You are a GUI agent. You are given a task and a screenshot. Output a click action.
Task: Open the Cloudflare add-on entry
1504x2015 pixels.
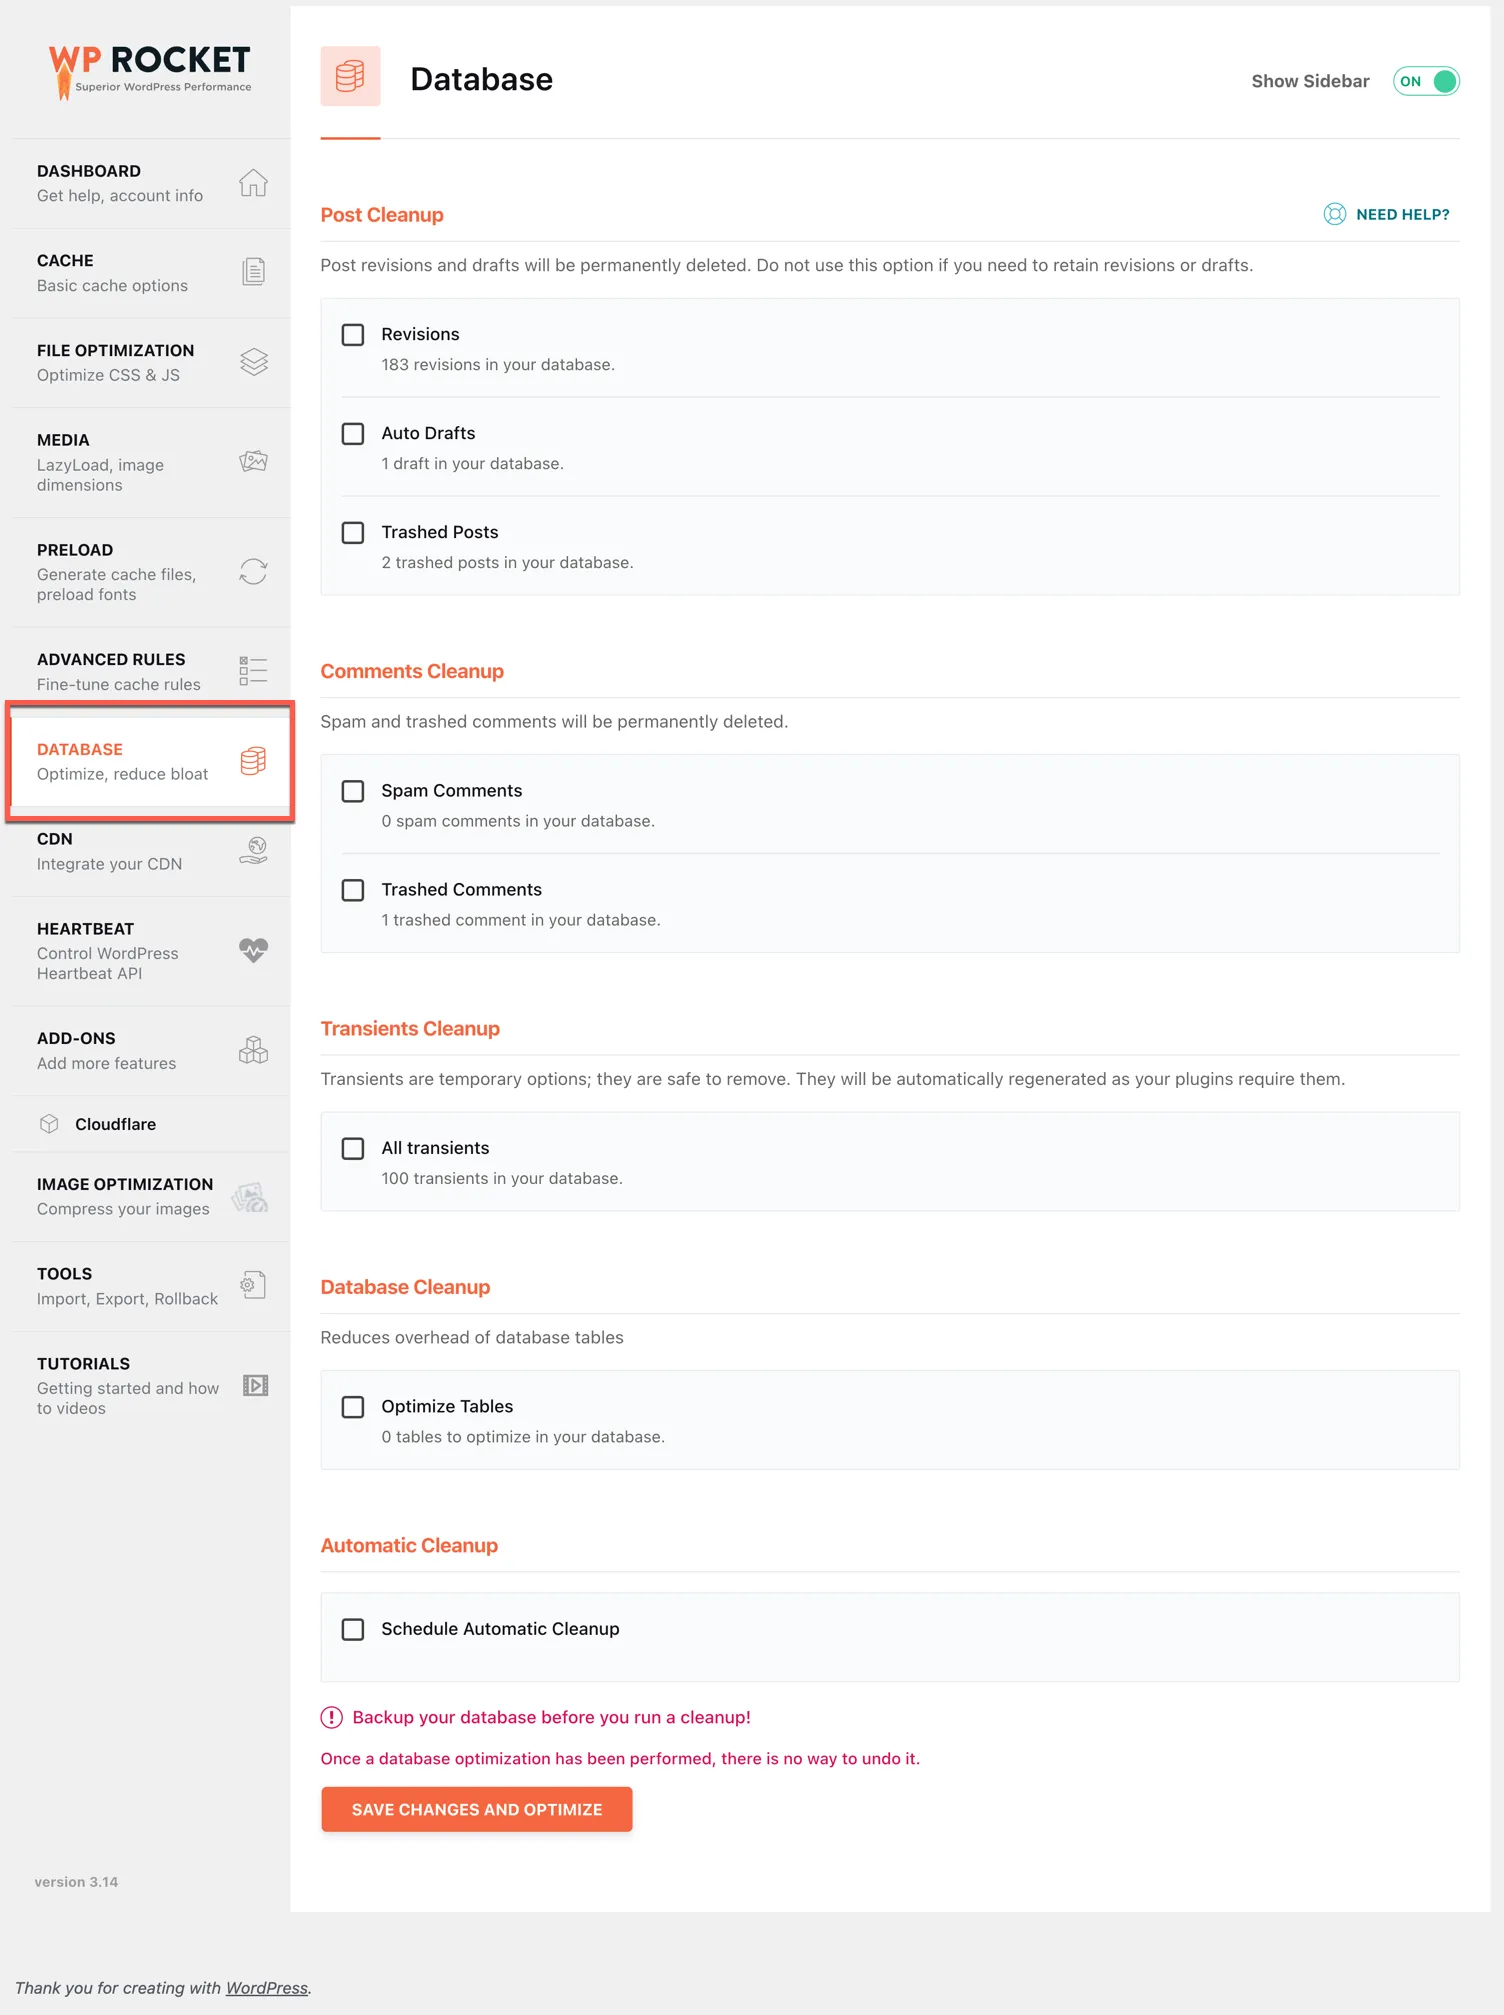tap(115, 1123)
